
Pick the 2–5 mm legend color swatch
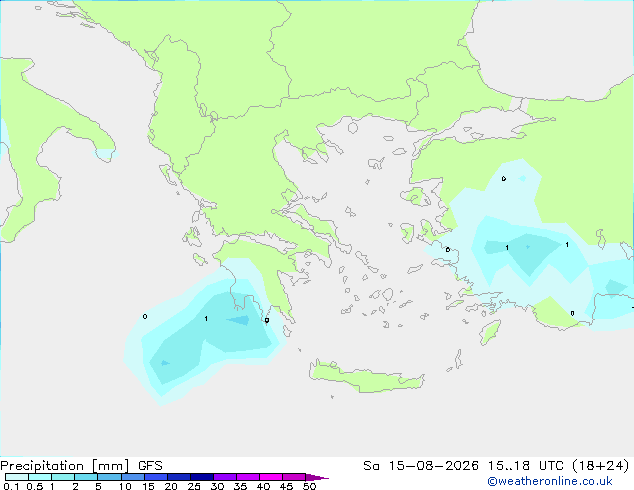pos(86,477)
